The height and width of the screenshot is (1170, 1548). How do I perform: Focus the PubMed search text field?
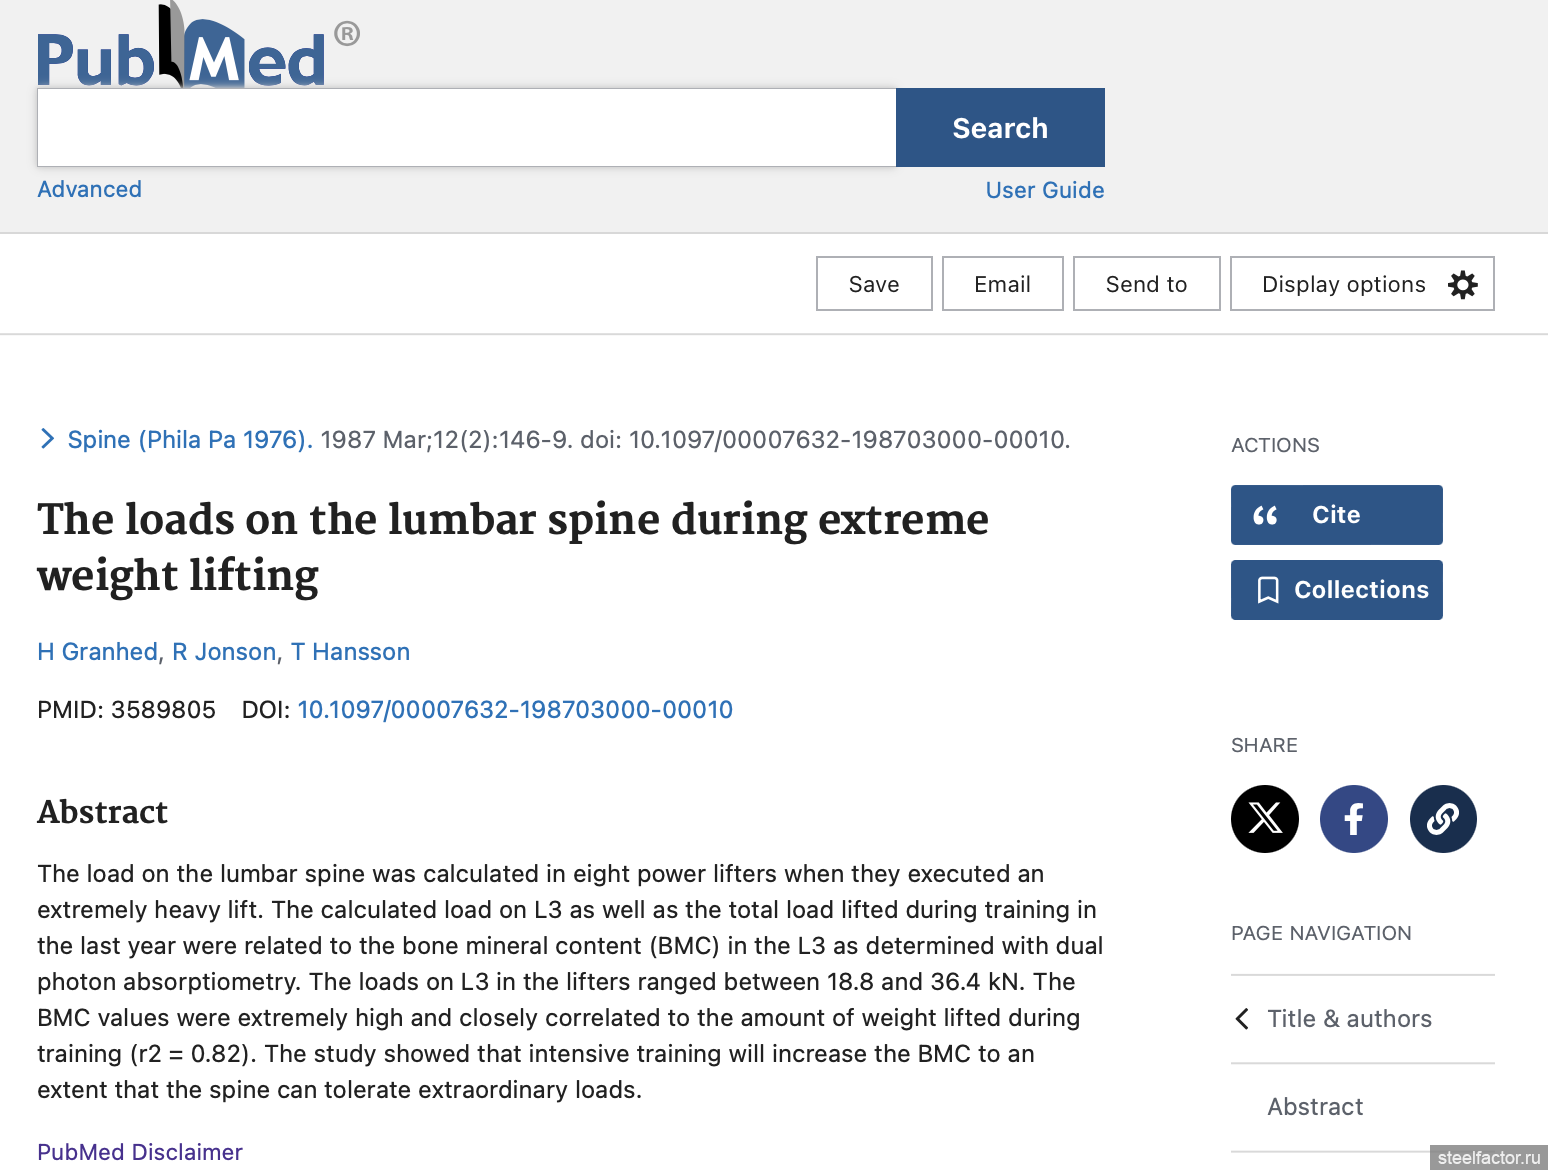point(467,128)
